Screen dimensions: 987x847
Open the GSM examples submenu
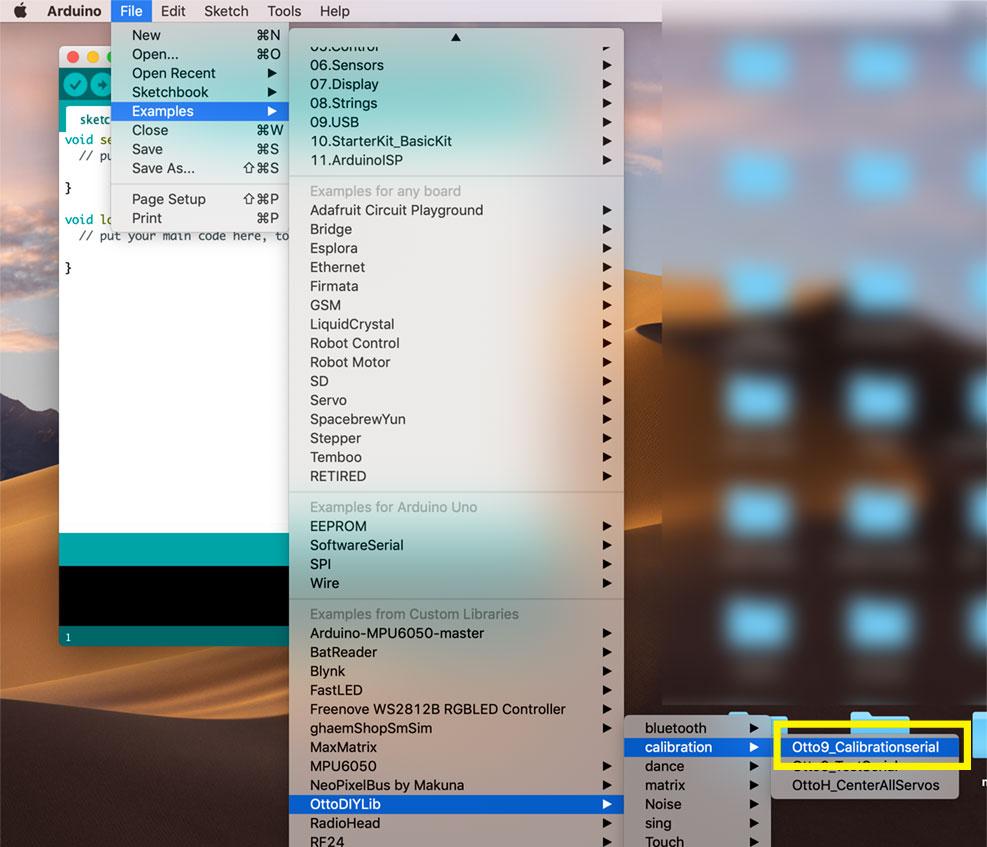456,305
